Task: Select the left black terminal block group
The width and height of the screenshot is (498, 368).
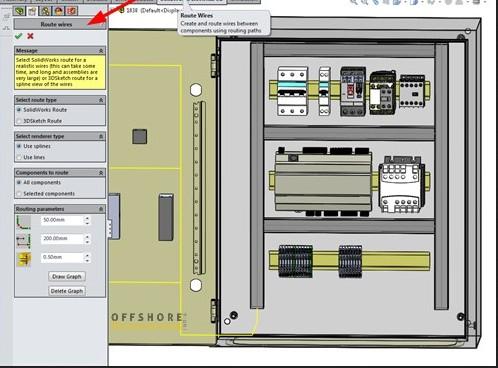Action: [x=295, y=261]
